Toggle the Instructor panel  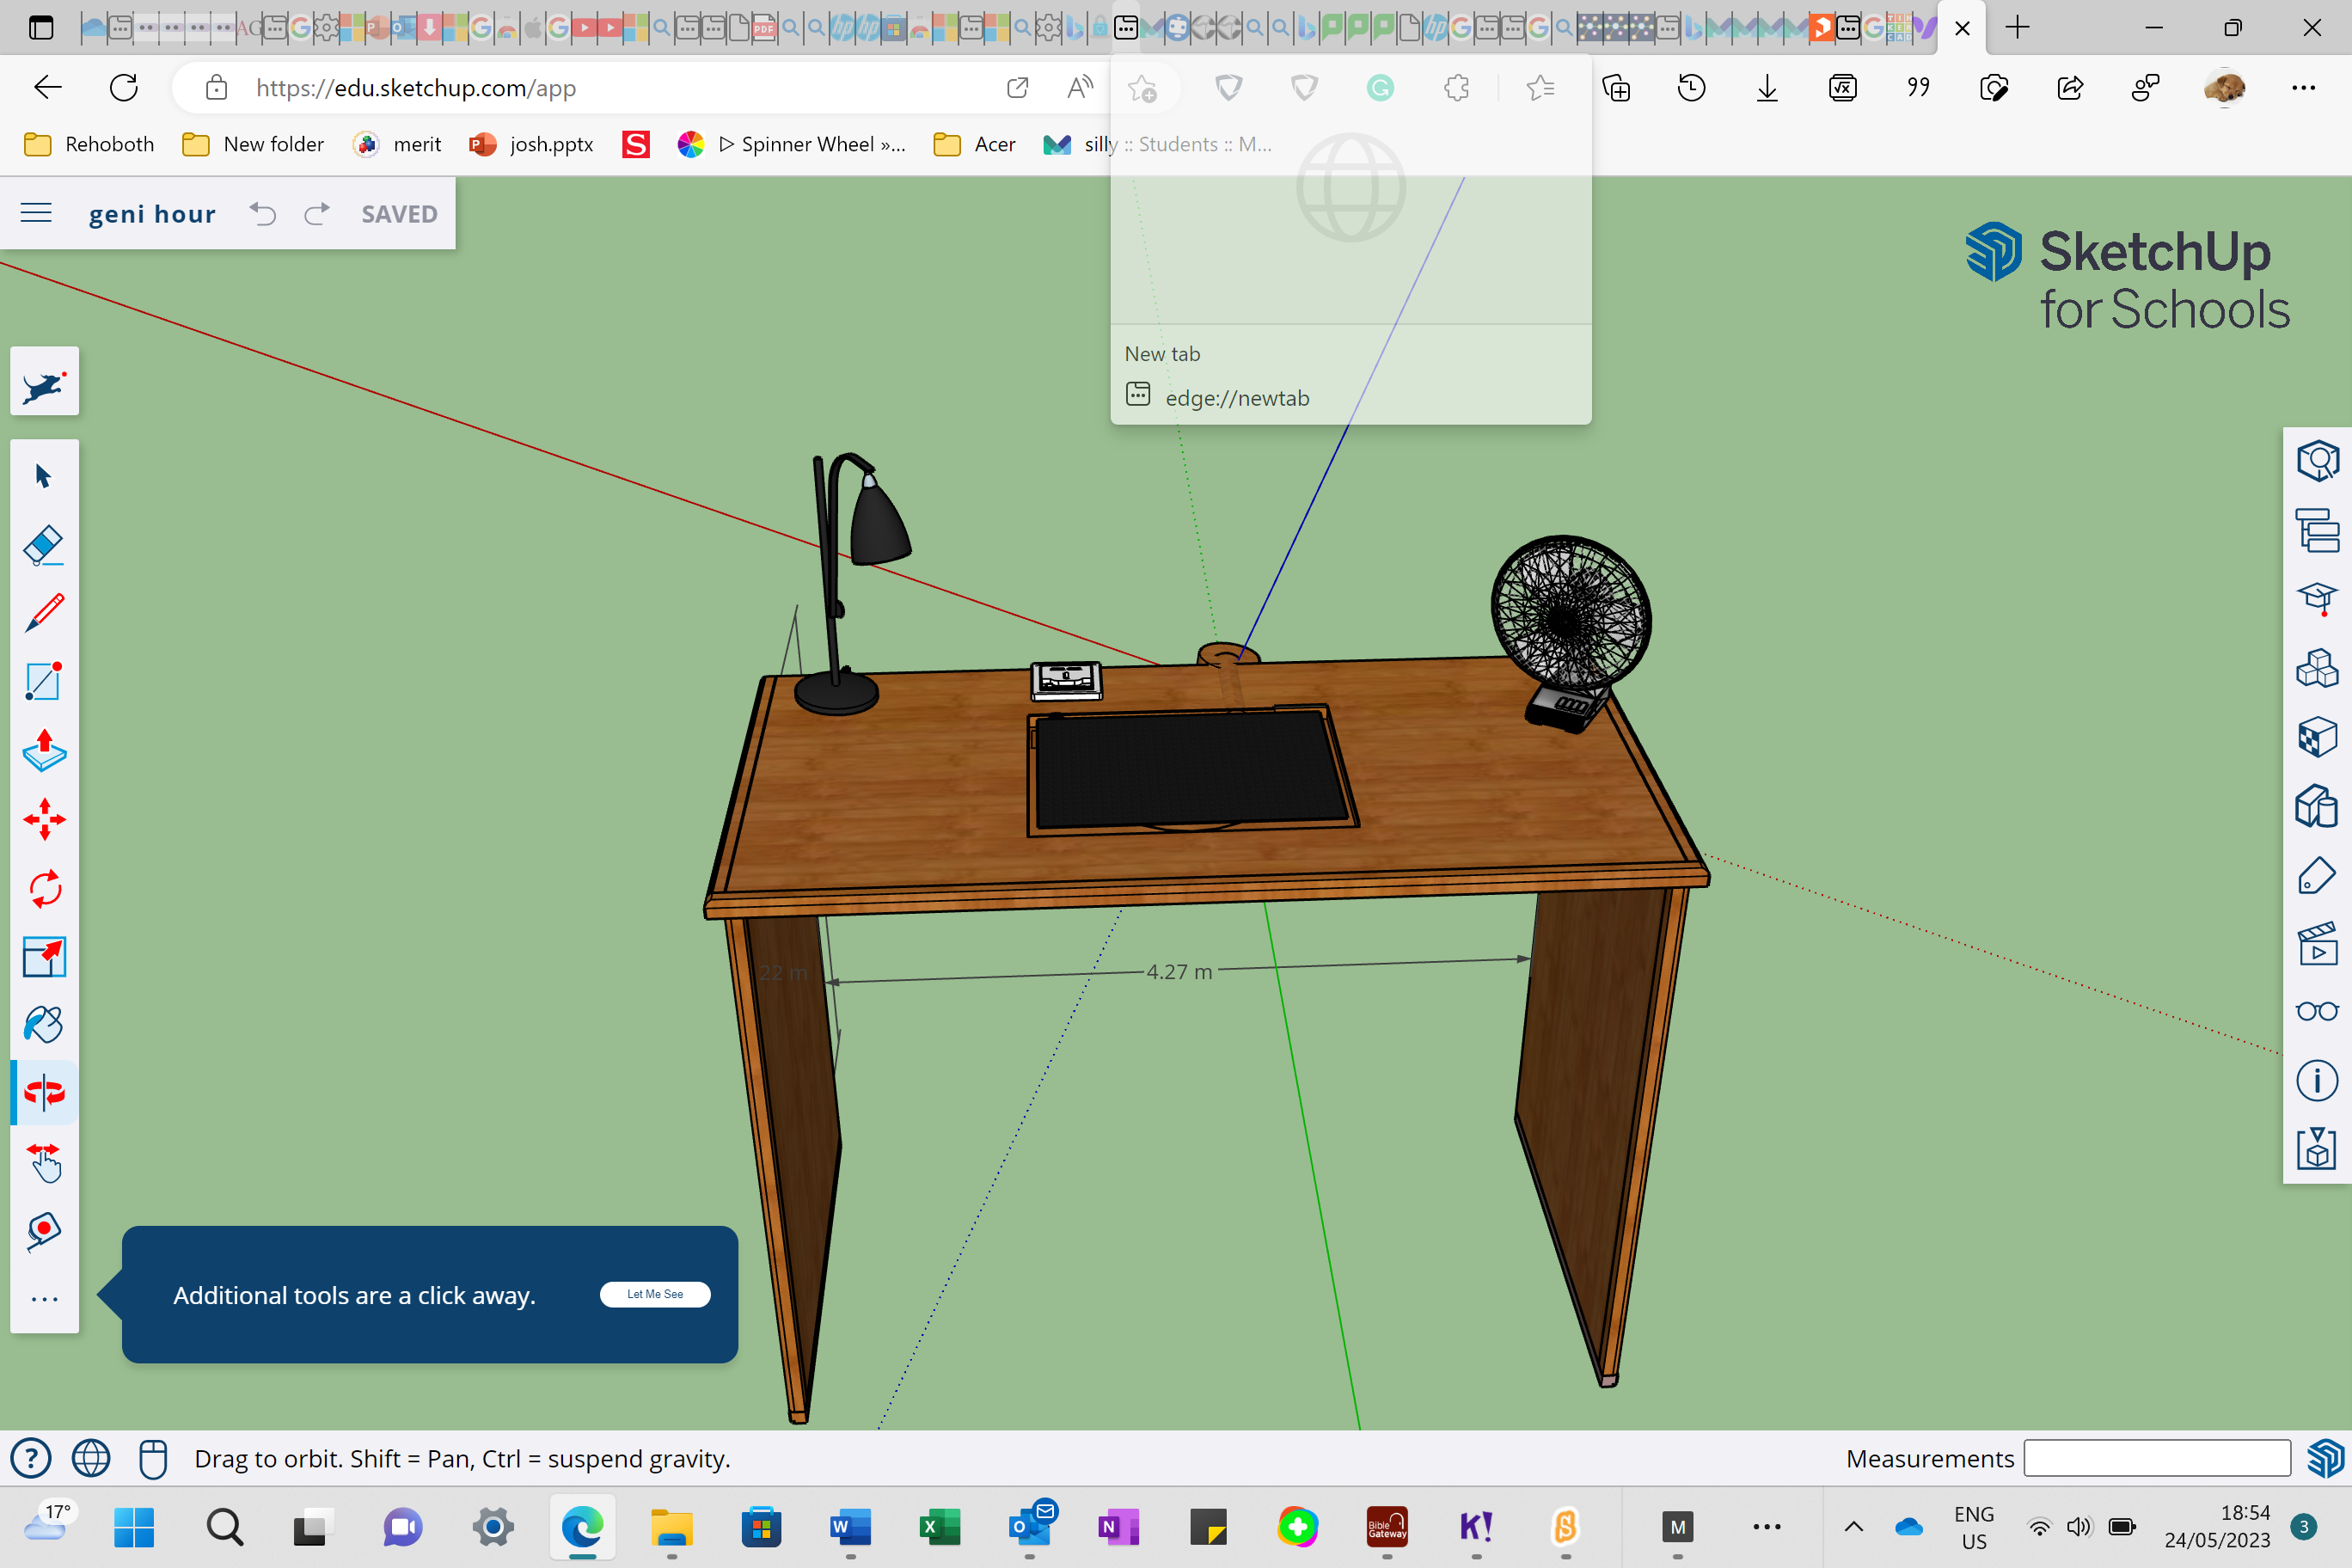(2318, 599)
